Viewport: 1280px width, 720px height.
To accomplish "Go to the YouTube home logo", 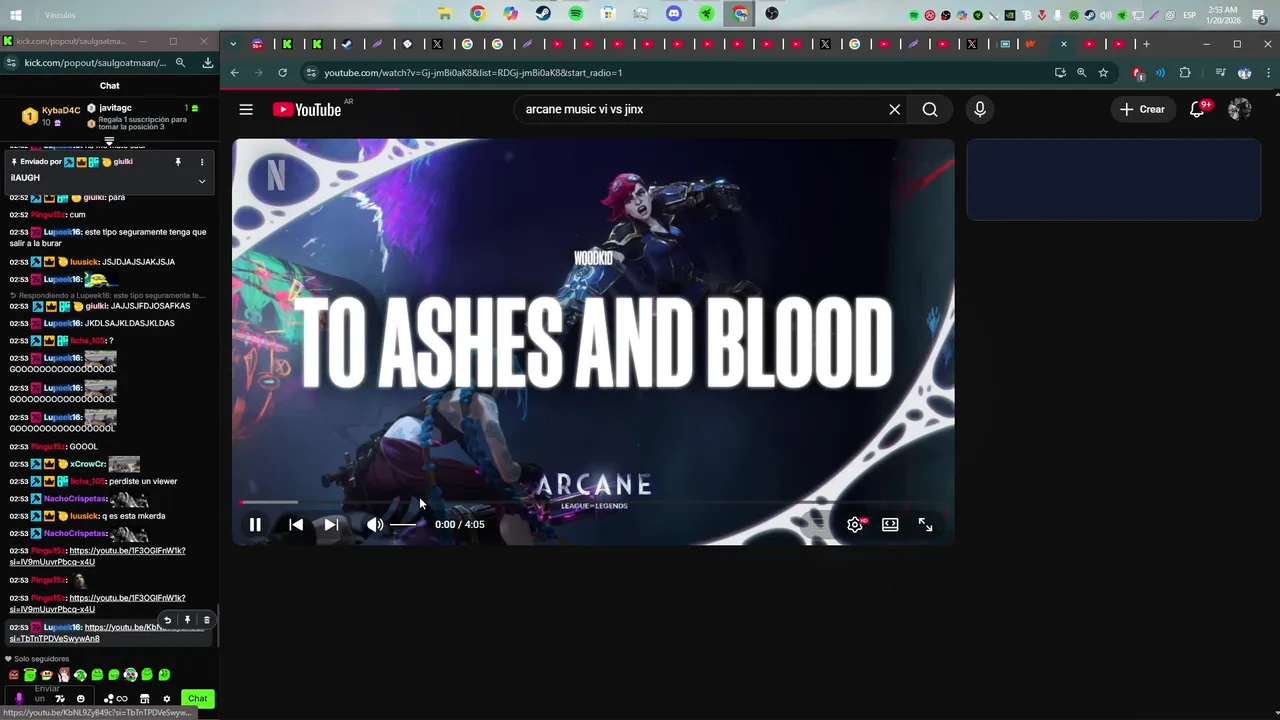I will coord(307,109).
